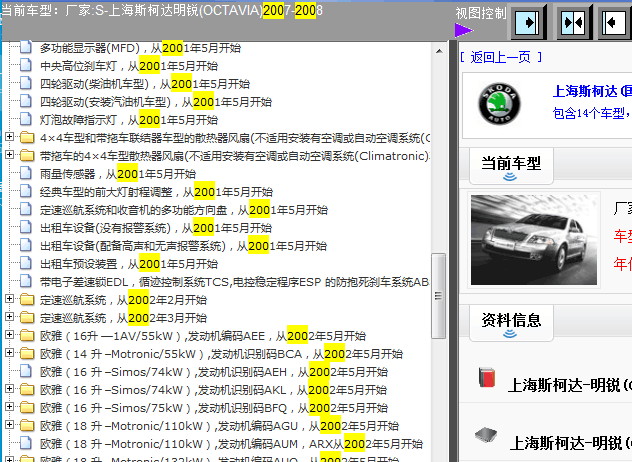Click the right-arrow view control button
Viewport: 632px width, 462px height.
528,22
